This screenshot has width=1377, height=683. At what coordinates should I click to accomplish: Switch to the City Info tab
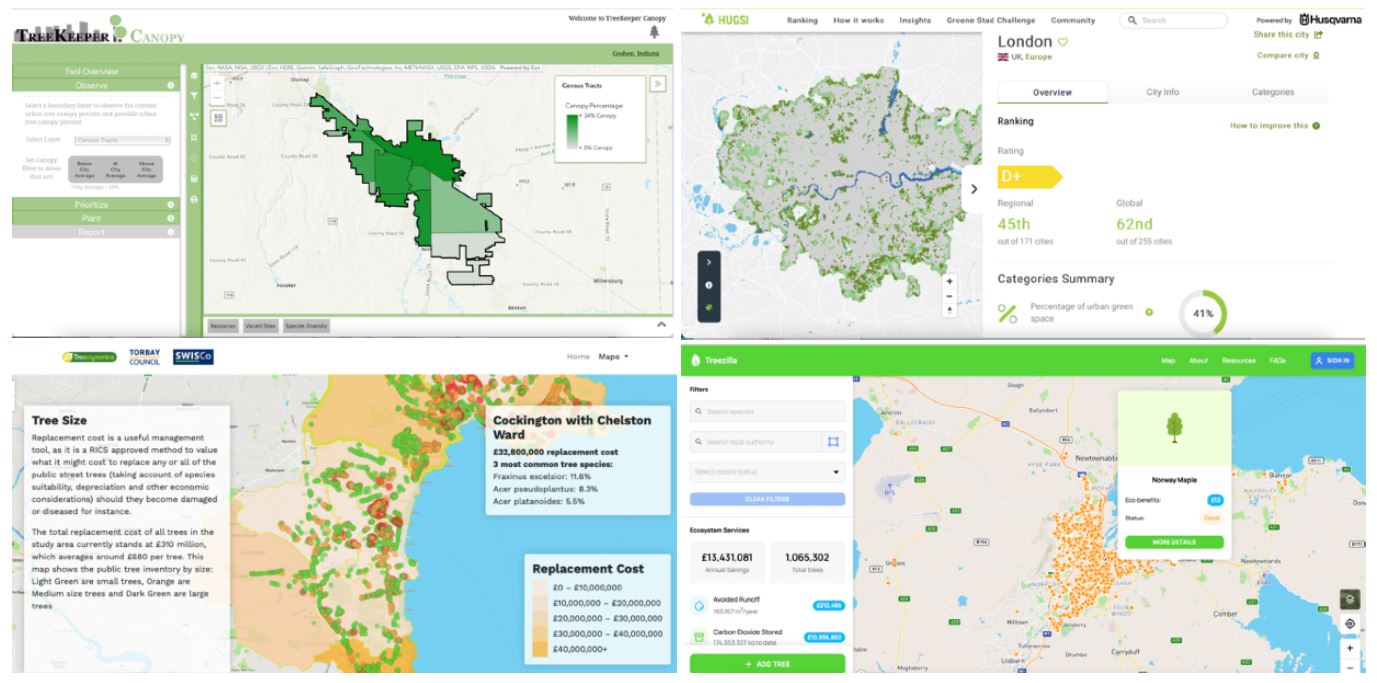[x=1162, y=92]
